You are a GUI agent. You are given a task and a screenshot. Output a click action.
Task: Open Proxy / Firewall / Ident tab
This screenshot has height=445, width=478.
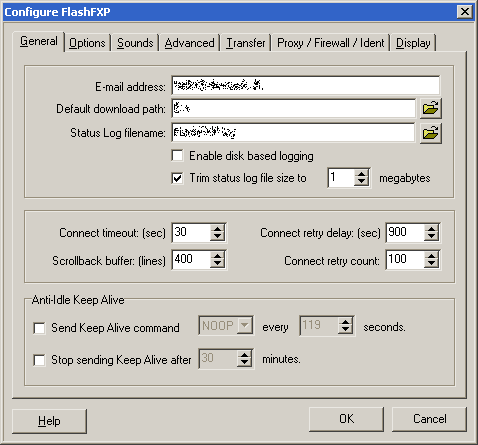pos(331,43)
